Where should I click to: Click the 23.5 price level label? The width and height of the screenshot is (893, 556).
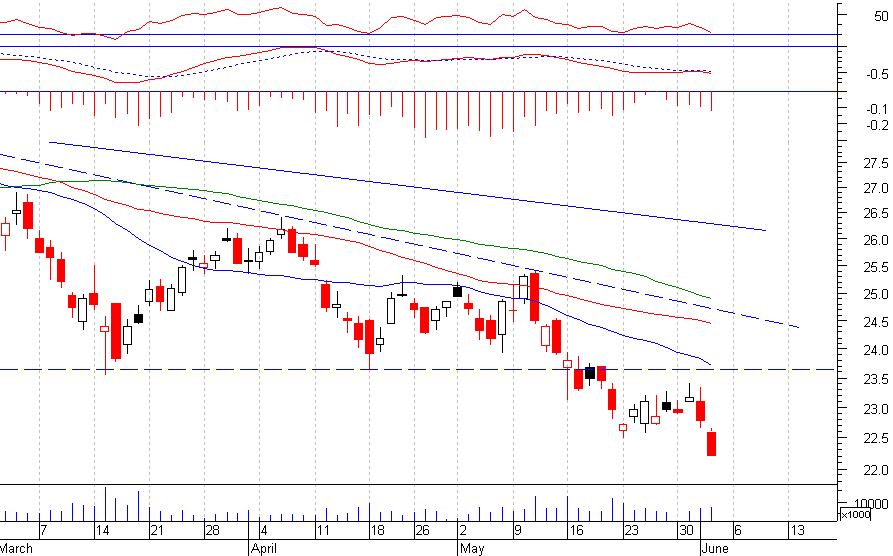[875, 379]
